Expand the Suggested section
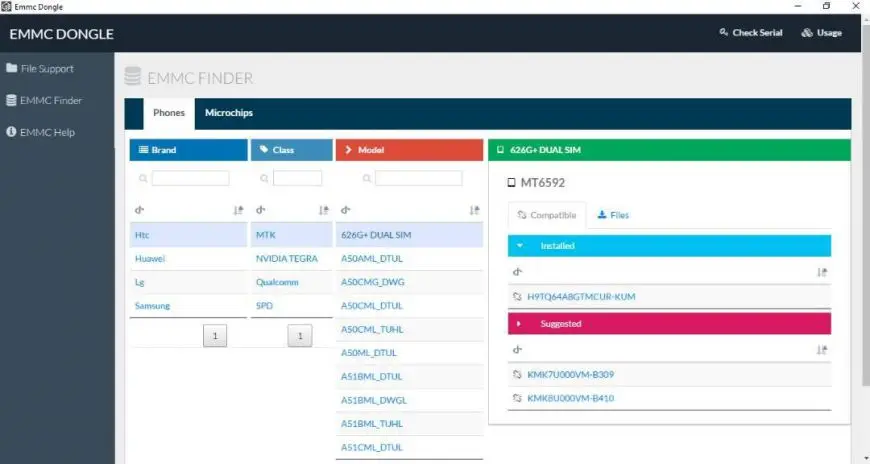This screenshot has height=464, width=870. [669, 324]
